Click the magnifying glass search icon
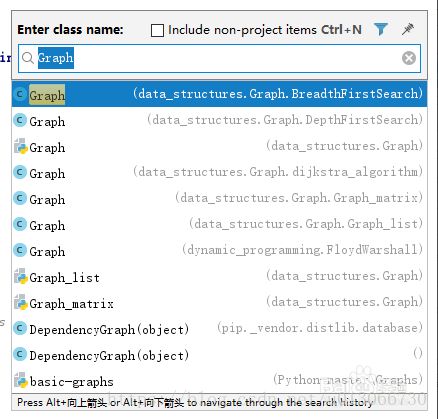Viewport: 438px width, 419px height. [x=28, y=58]
